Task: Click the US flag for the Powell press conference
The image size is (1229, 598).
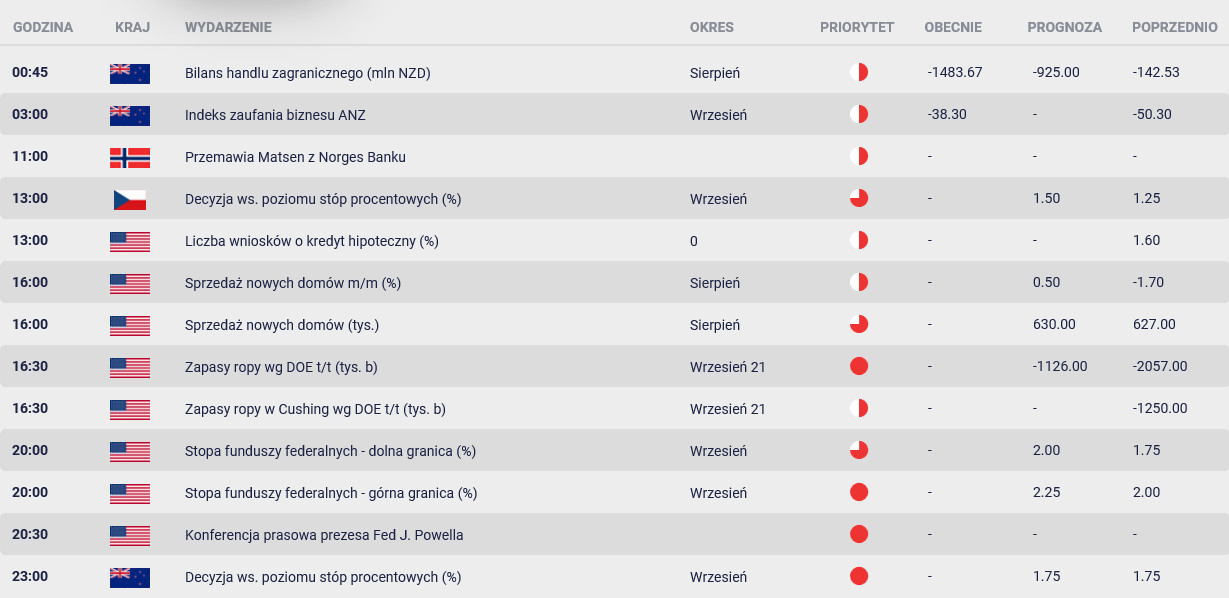Action: coord(130,535)
